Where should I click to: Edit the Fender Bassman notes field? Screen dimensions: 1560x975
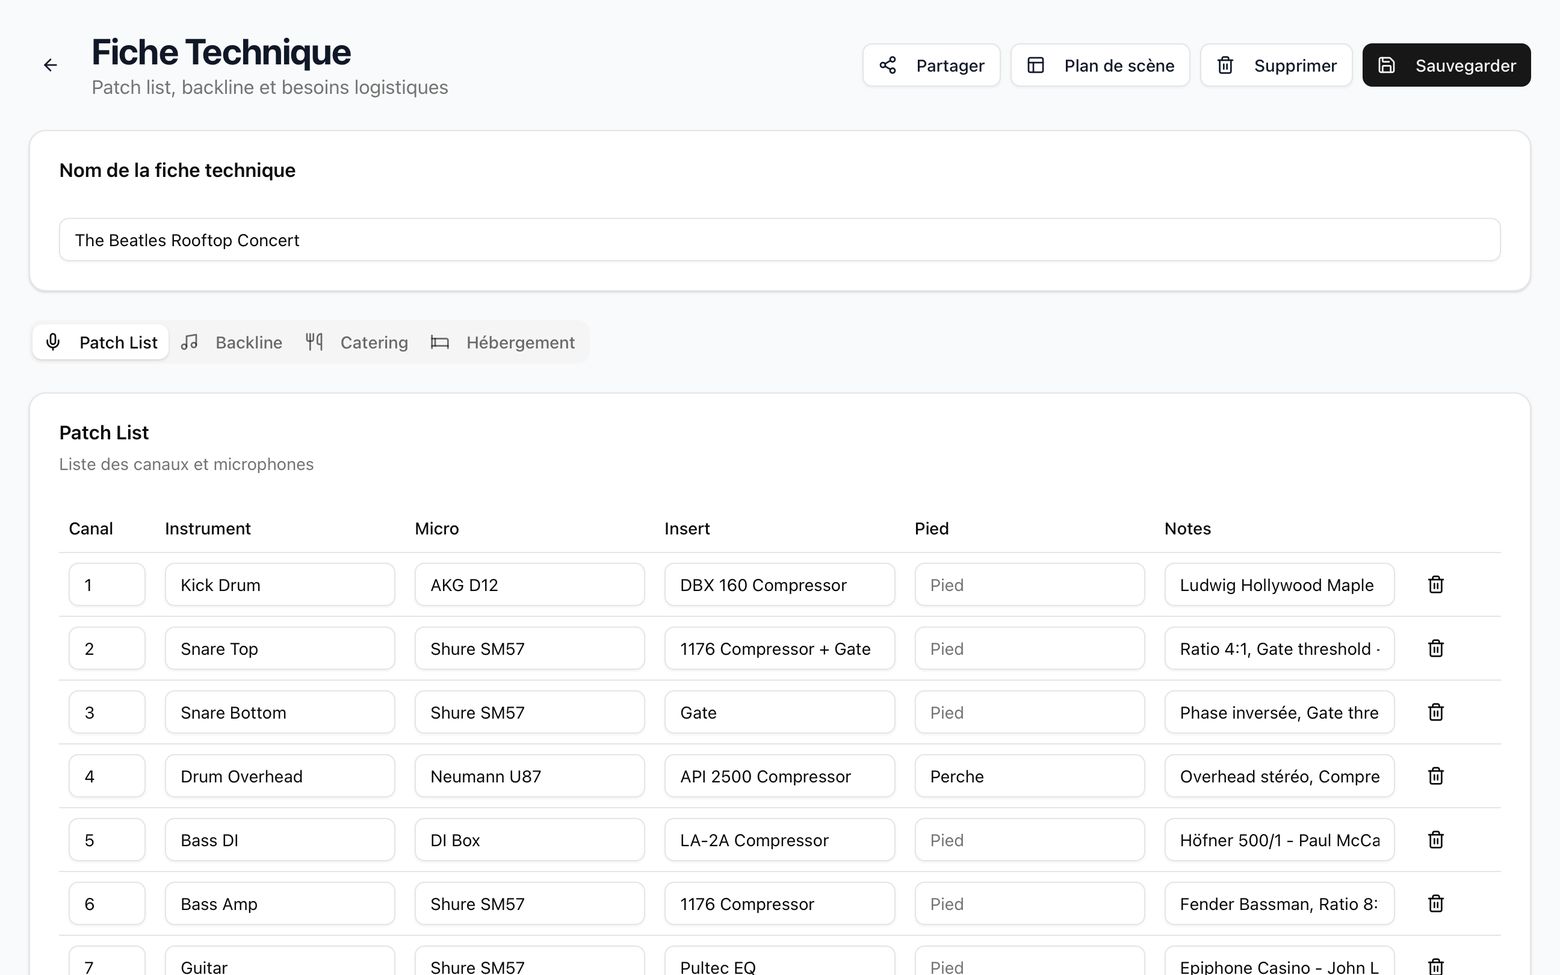click(1280, 904)
